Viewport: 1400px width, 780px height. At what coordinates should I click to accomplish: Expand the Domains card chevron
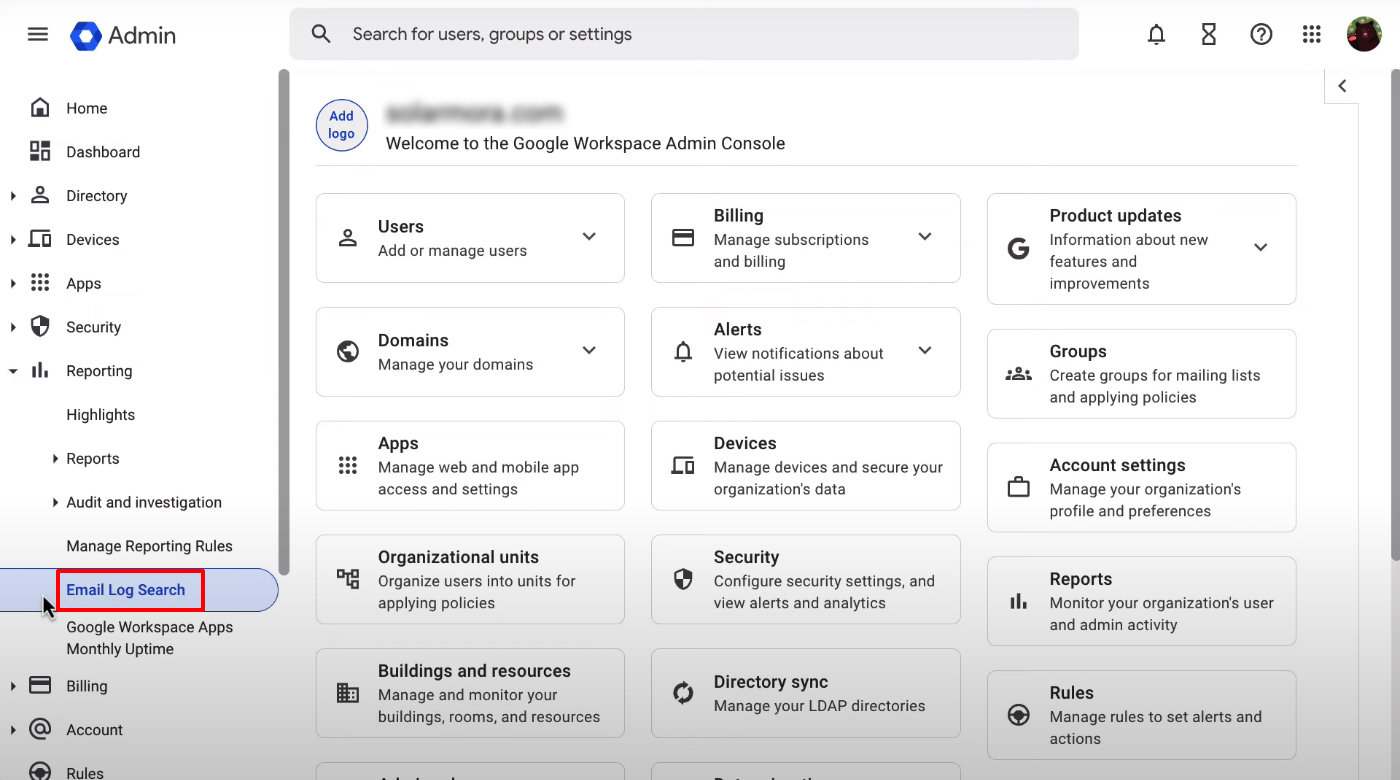(x=589, y=350)
